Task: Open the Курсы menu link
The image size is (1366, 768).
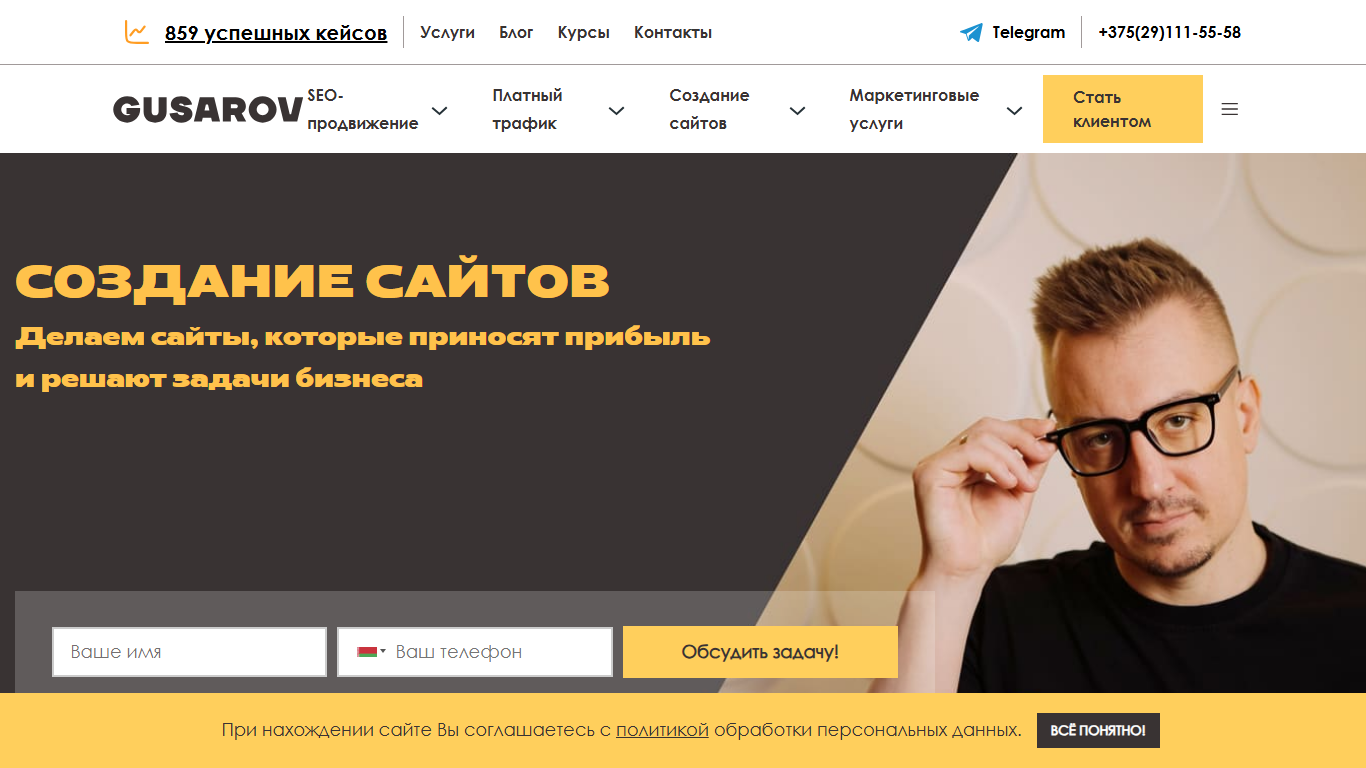Action: point(584,32)
